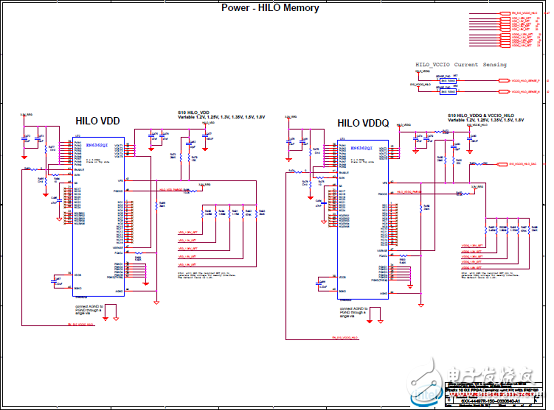Click the connect AGND to PGND note on left

click(89, 310)
